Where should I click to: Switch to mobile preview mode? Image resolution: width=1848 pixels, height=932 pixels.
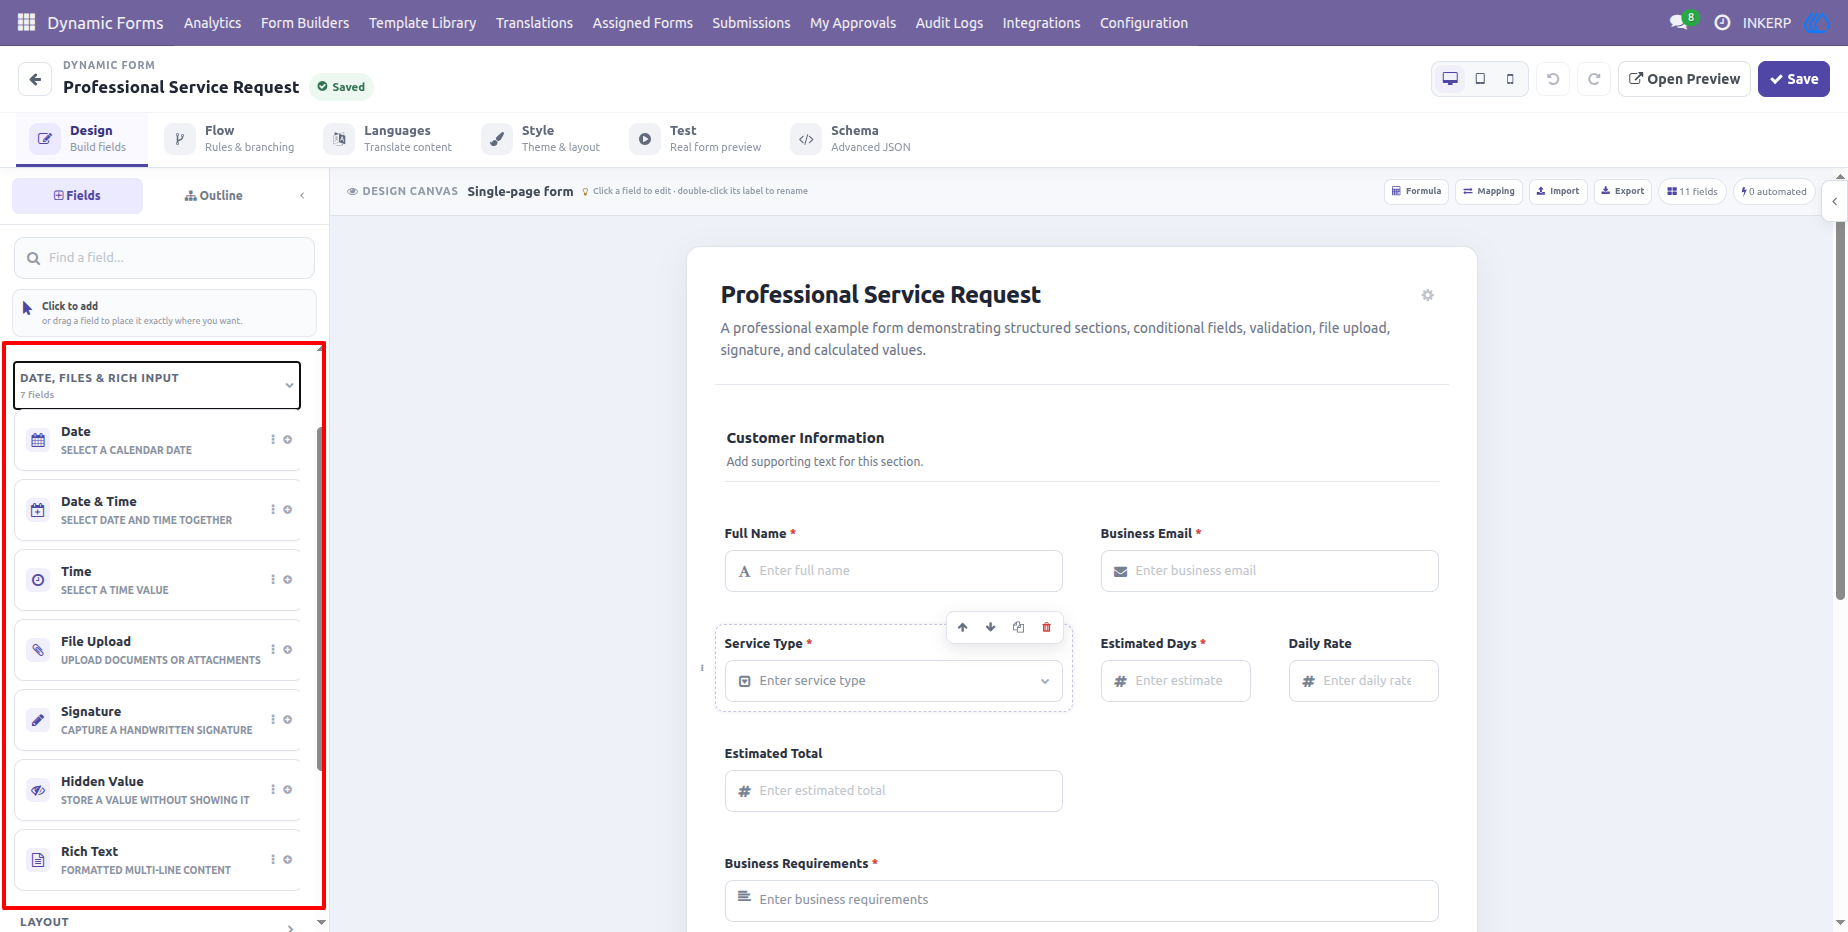(x=1510, y=79)
